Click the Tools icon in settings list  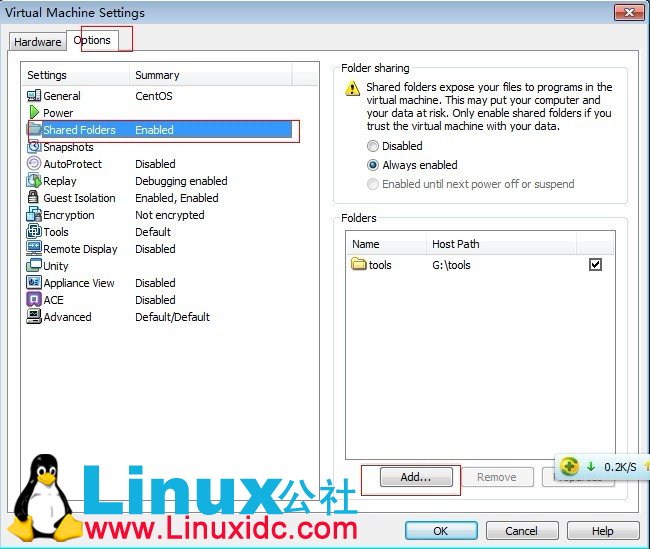(x=34, y=231)
